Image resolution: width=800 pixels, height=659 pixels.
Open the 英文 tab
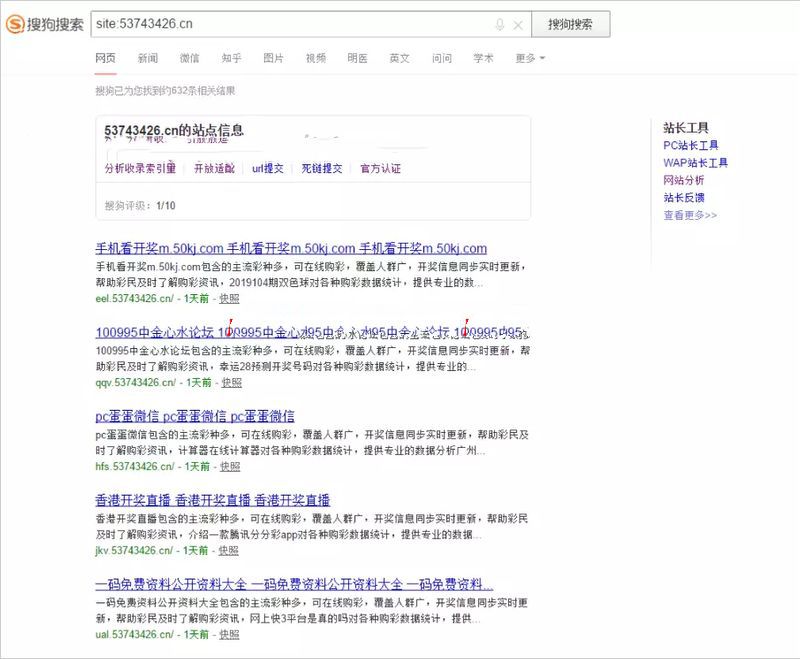pyautogui.click(x=399, y=58)
